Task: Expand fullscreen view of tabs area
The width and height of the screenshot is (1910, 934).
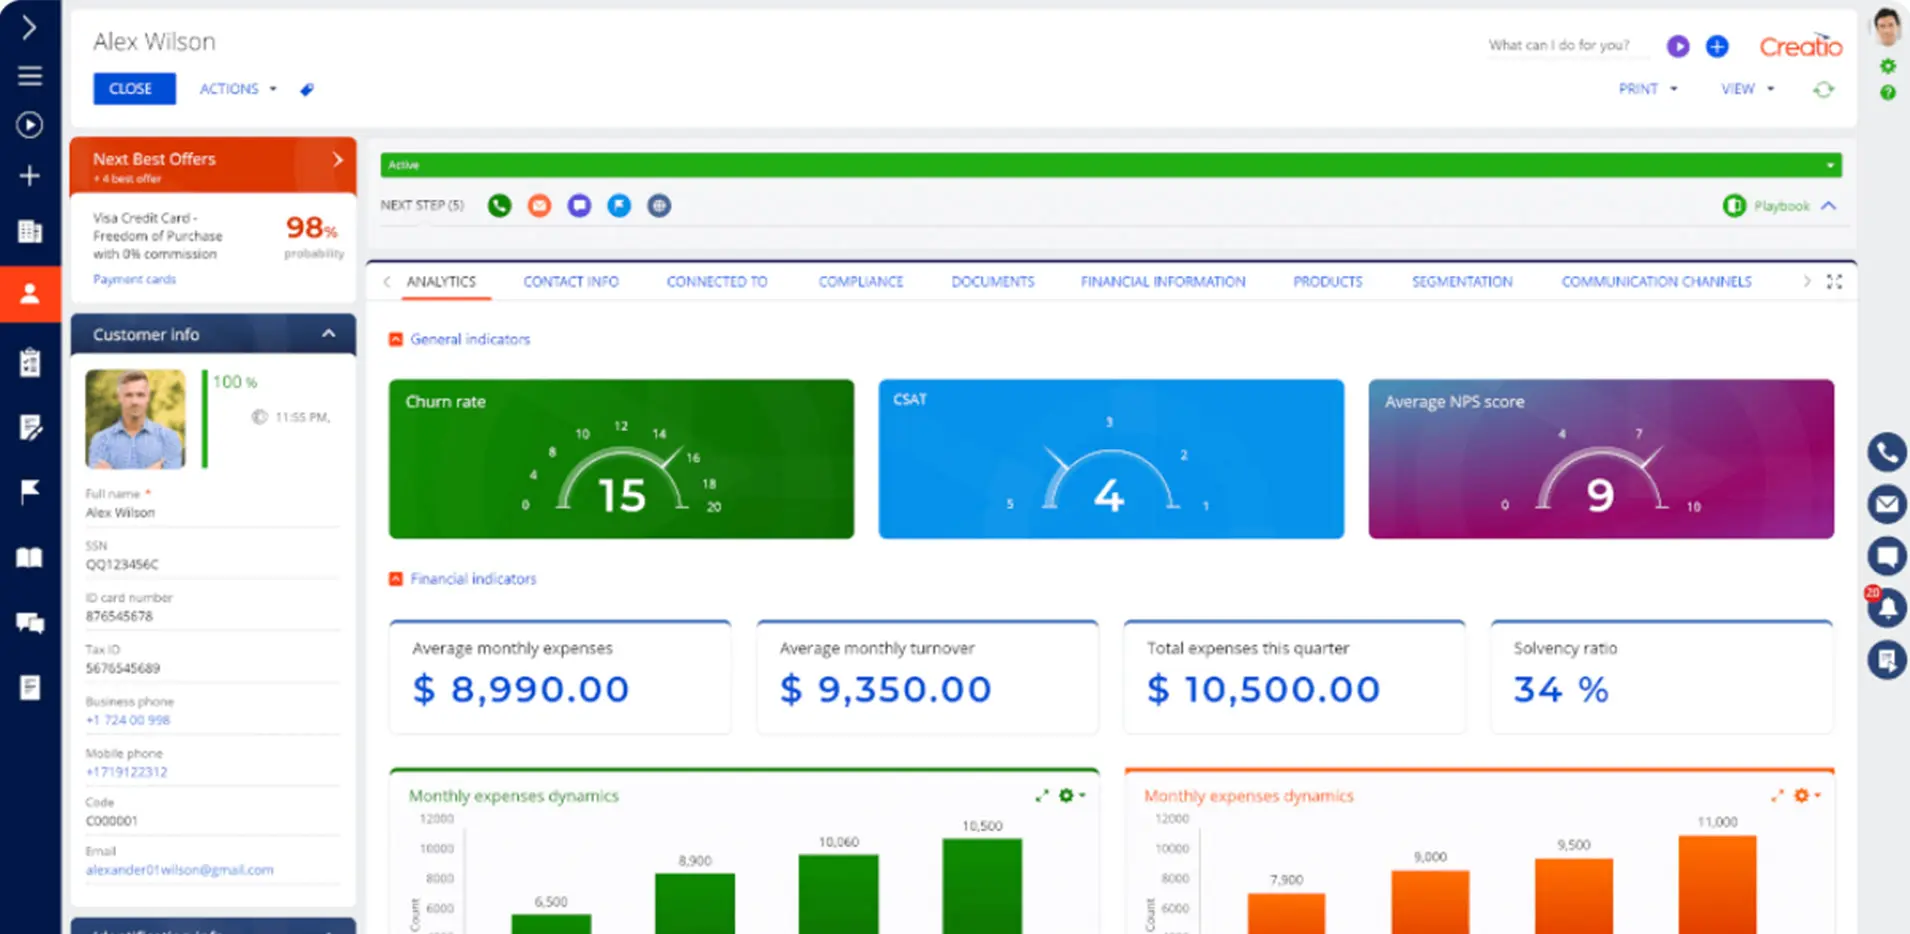Action: coord(1834,282)
